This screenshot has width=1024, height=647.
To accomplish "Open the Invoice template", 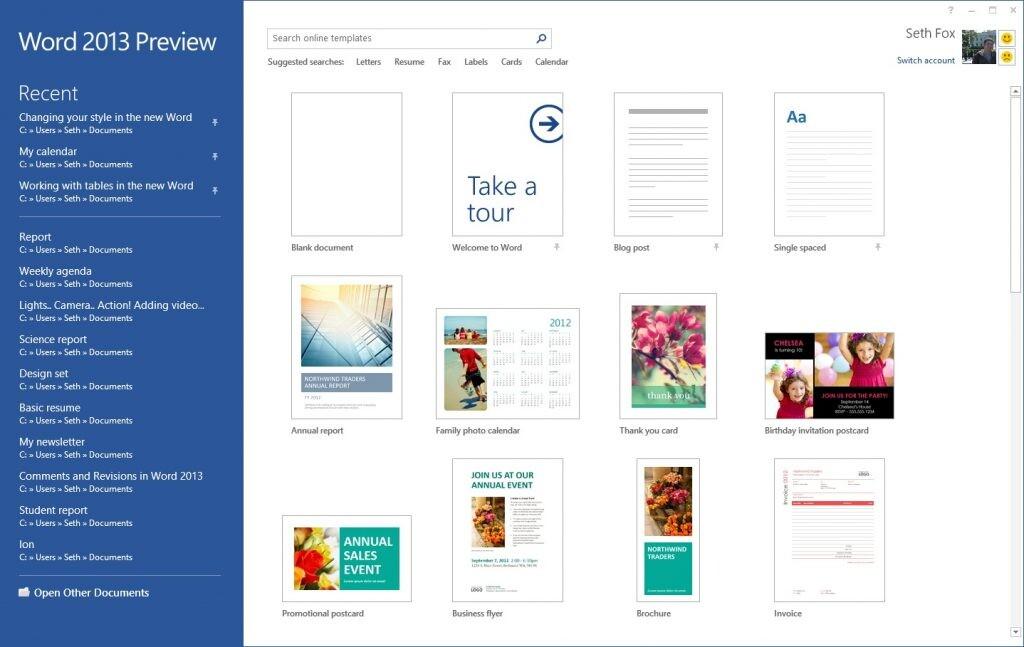I will click(829, 530).
